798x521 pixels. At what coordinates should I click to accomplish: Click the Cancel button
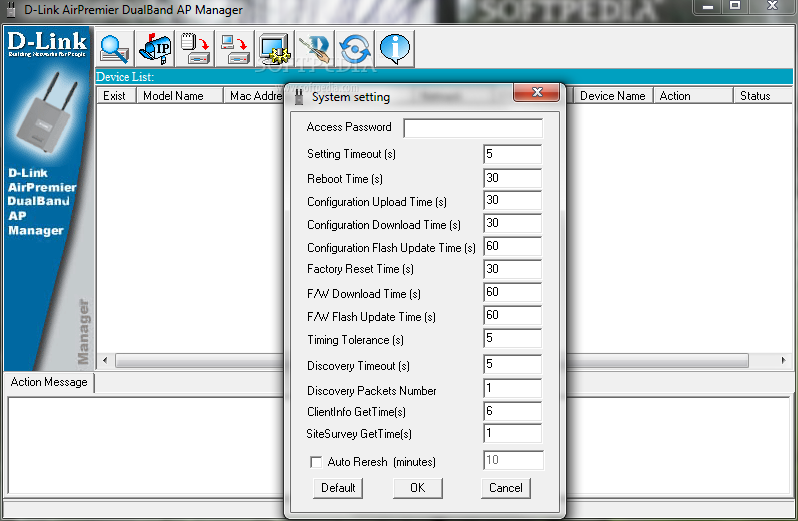click(506, 488)
